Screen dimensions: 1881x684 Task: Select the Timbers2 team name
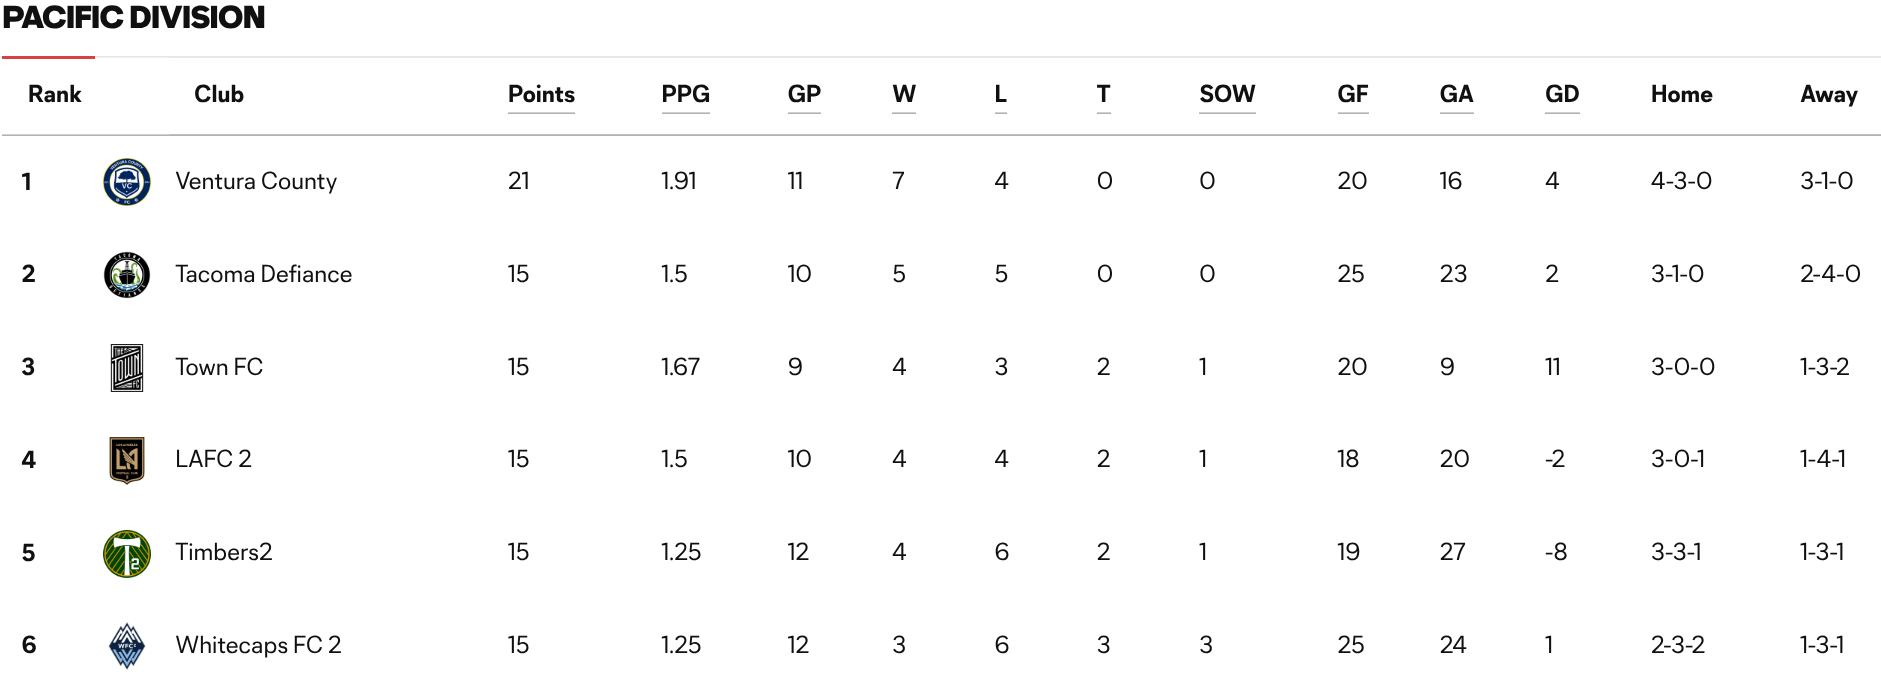point(223,552)
